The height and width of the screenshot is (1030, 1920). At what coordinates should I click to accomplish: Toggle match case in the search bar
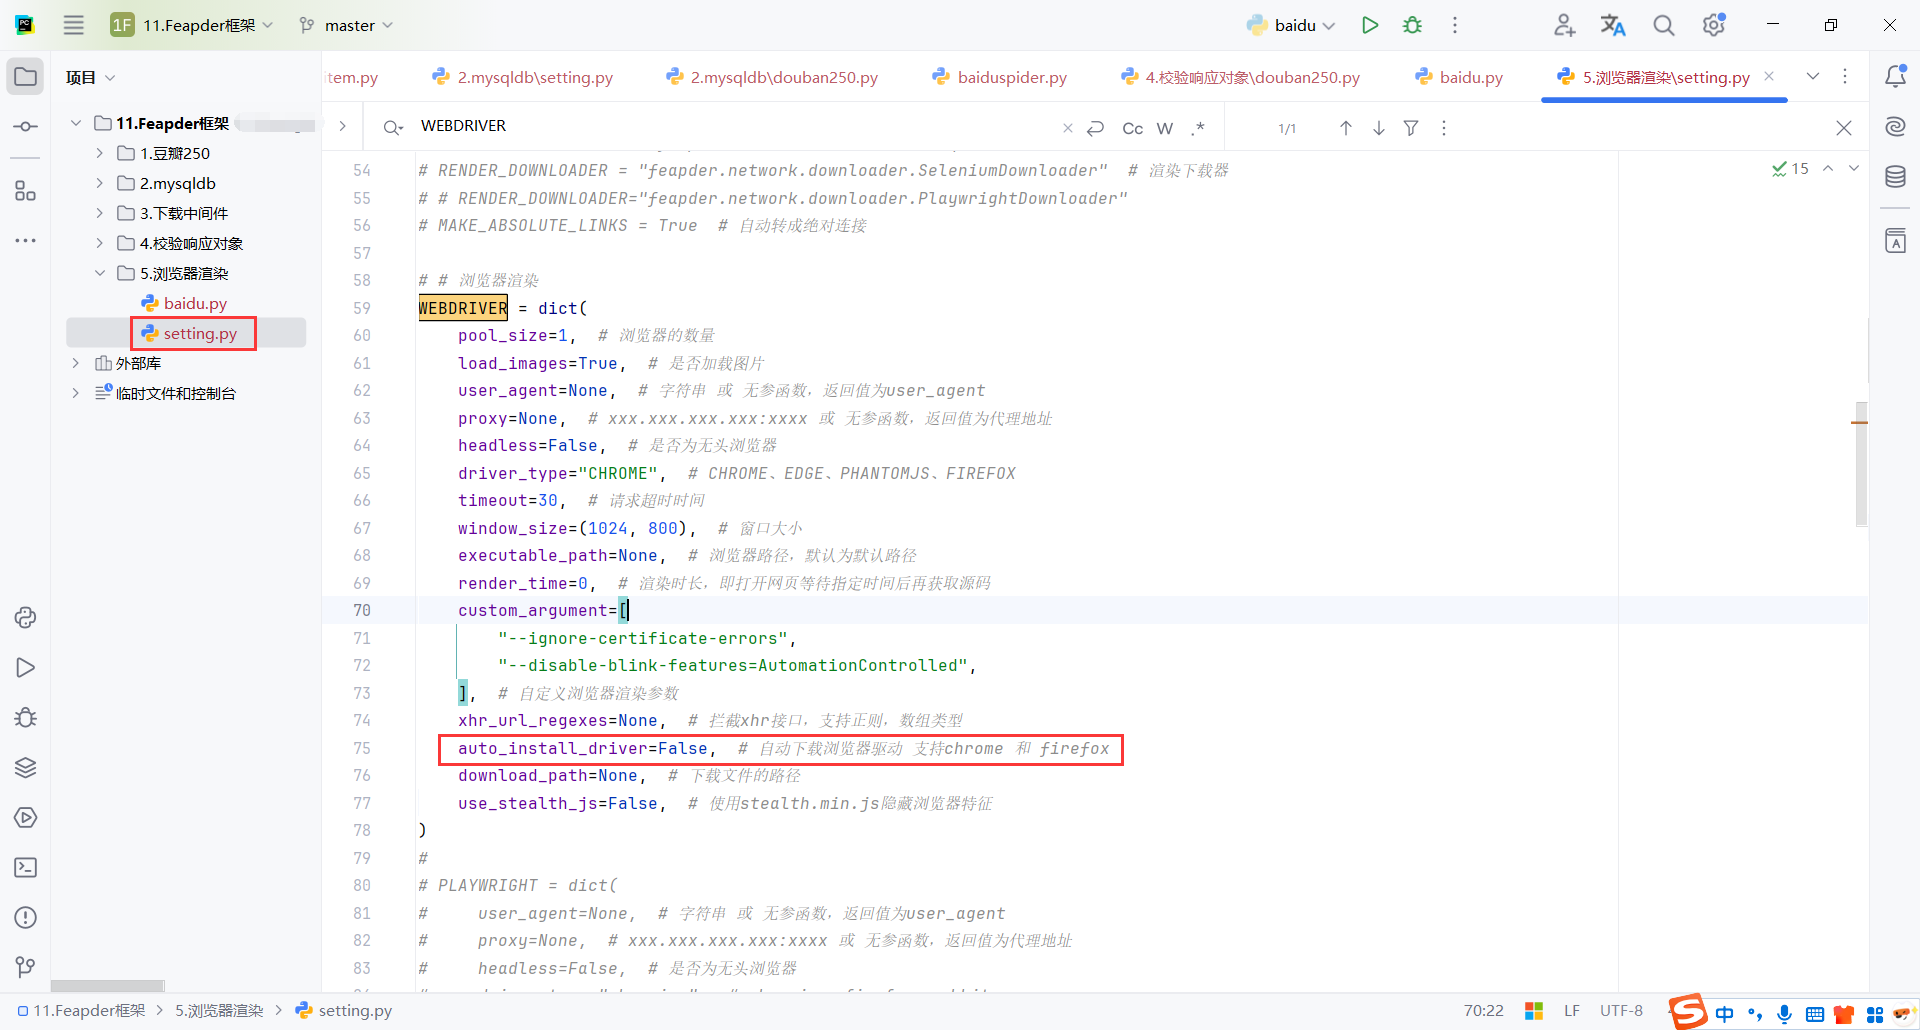pyautogui.click(x=1131, y=128)
